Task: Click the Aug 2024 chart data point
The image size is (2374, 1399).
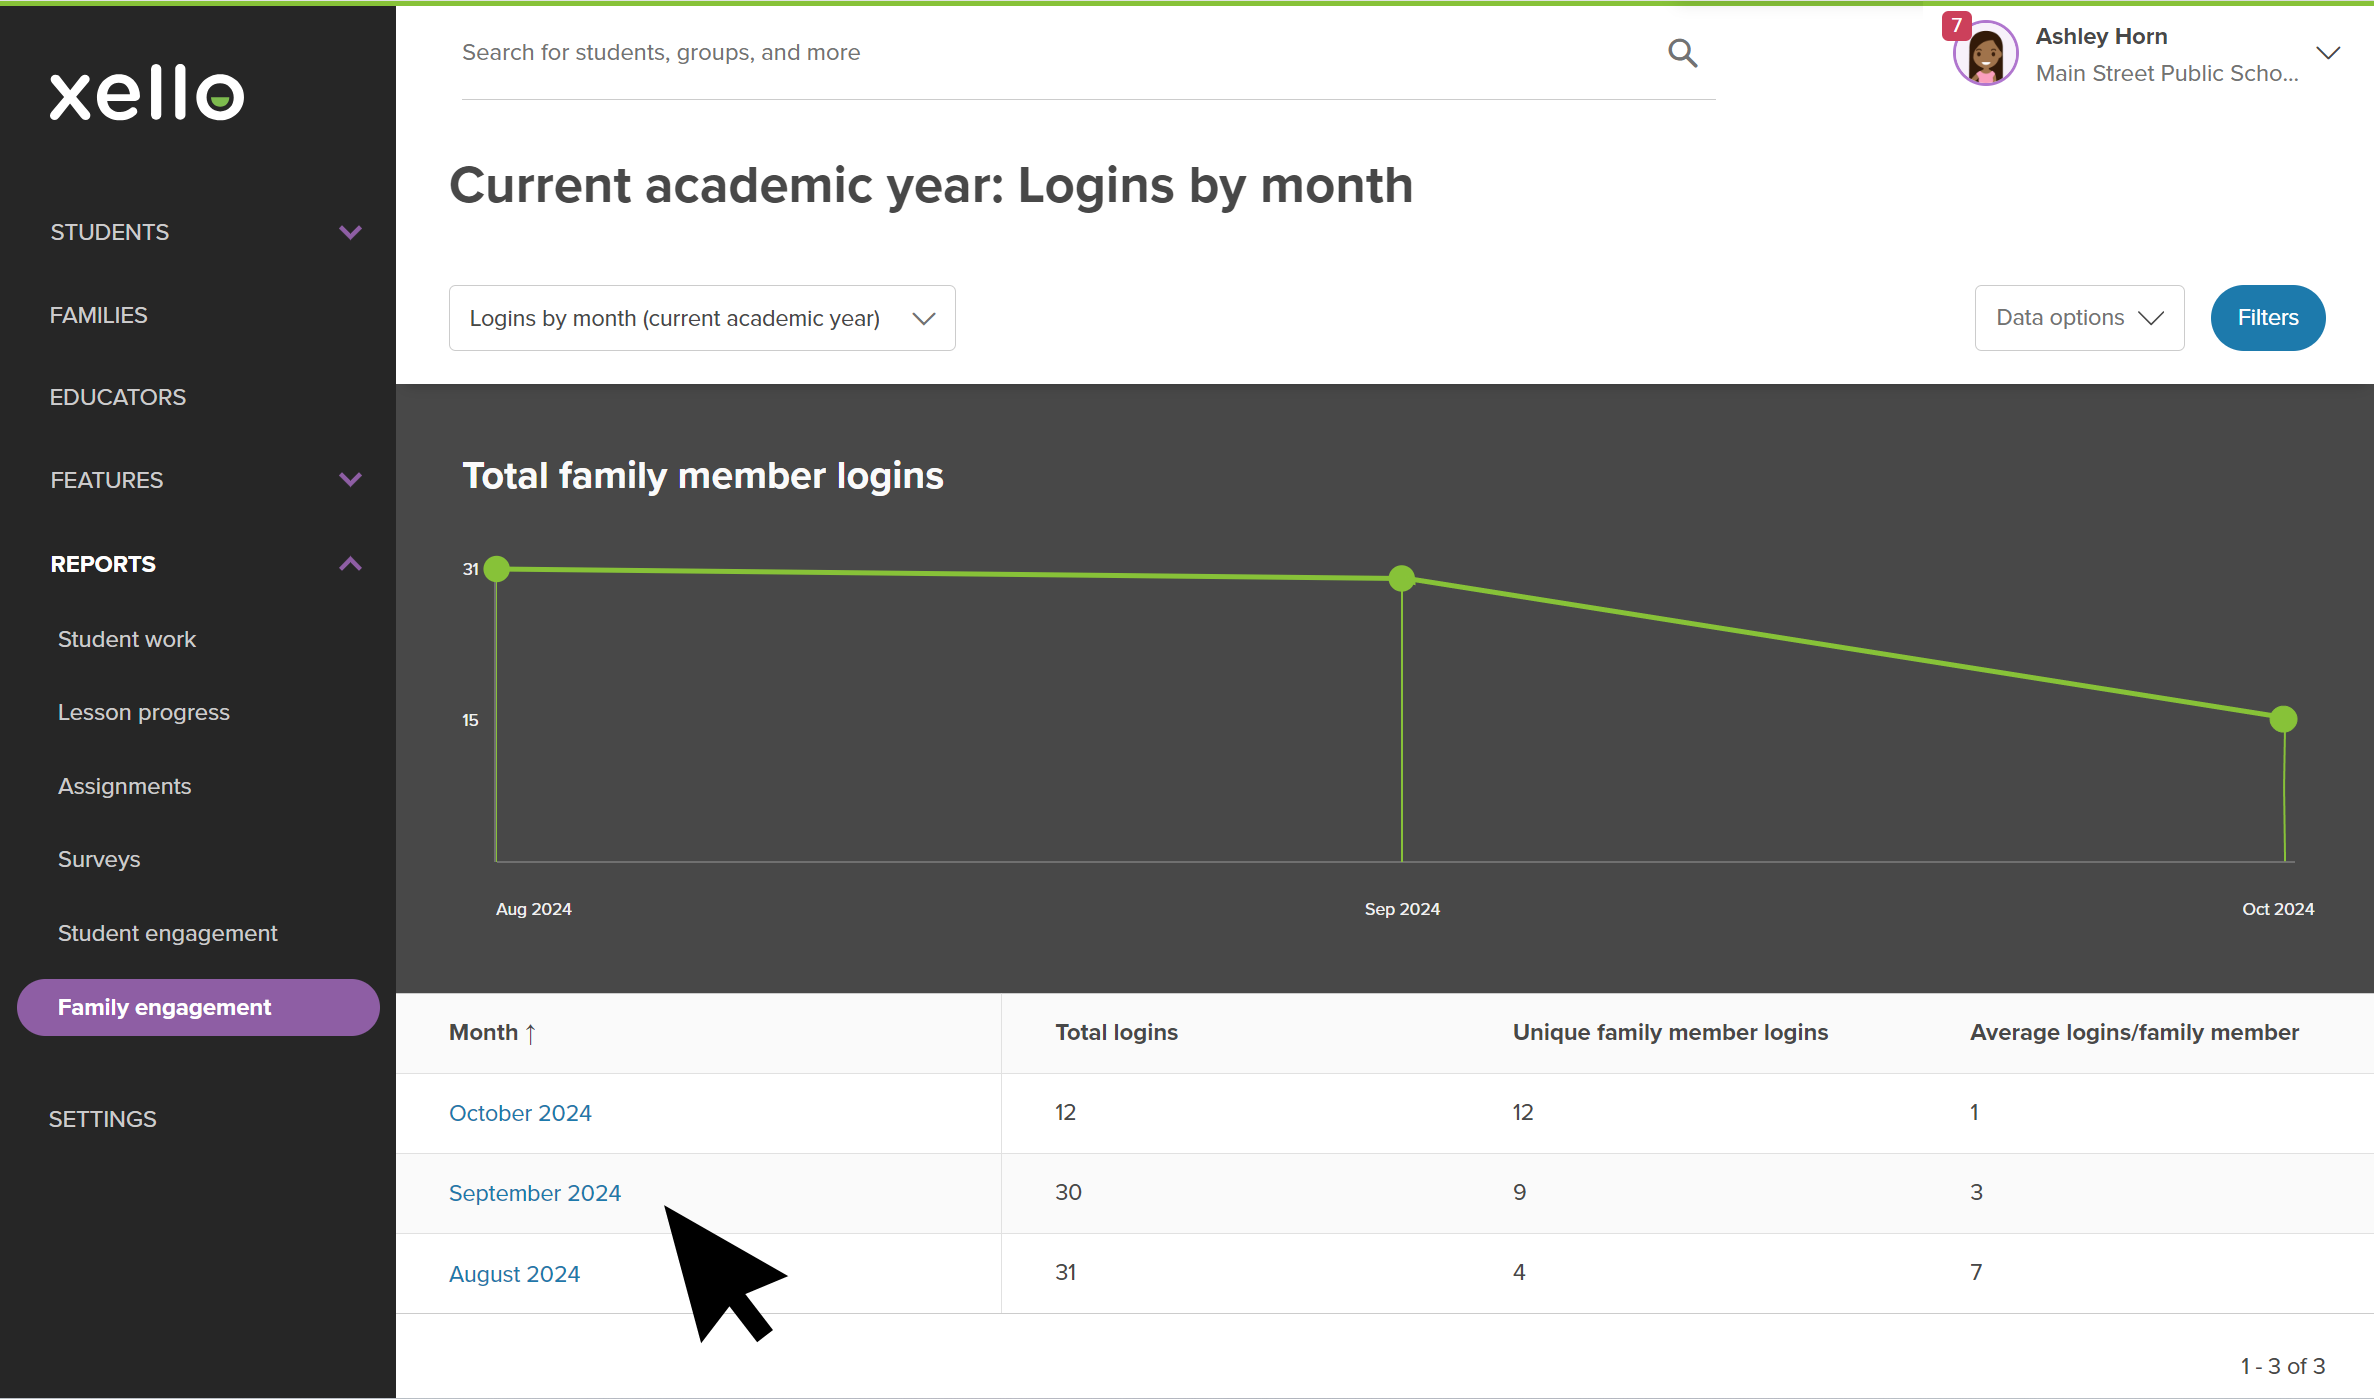Action: (x=497, y=569)
